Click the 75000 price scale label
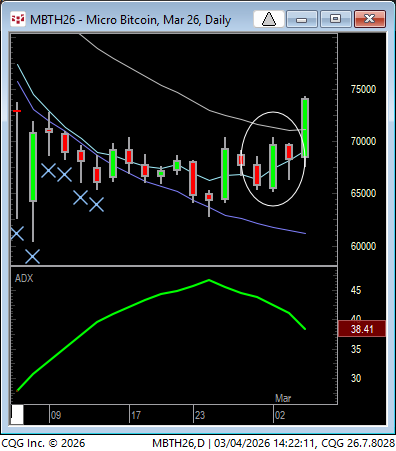Image resolution: width=396 pixels, height=451 pixels. [363, 89]
